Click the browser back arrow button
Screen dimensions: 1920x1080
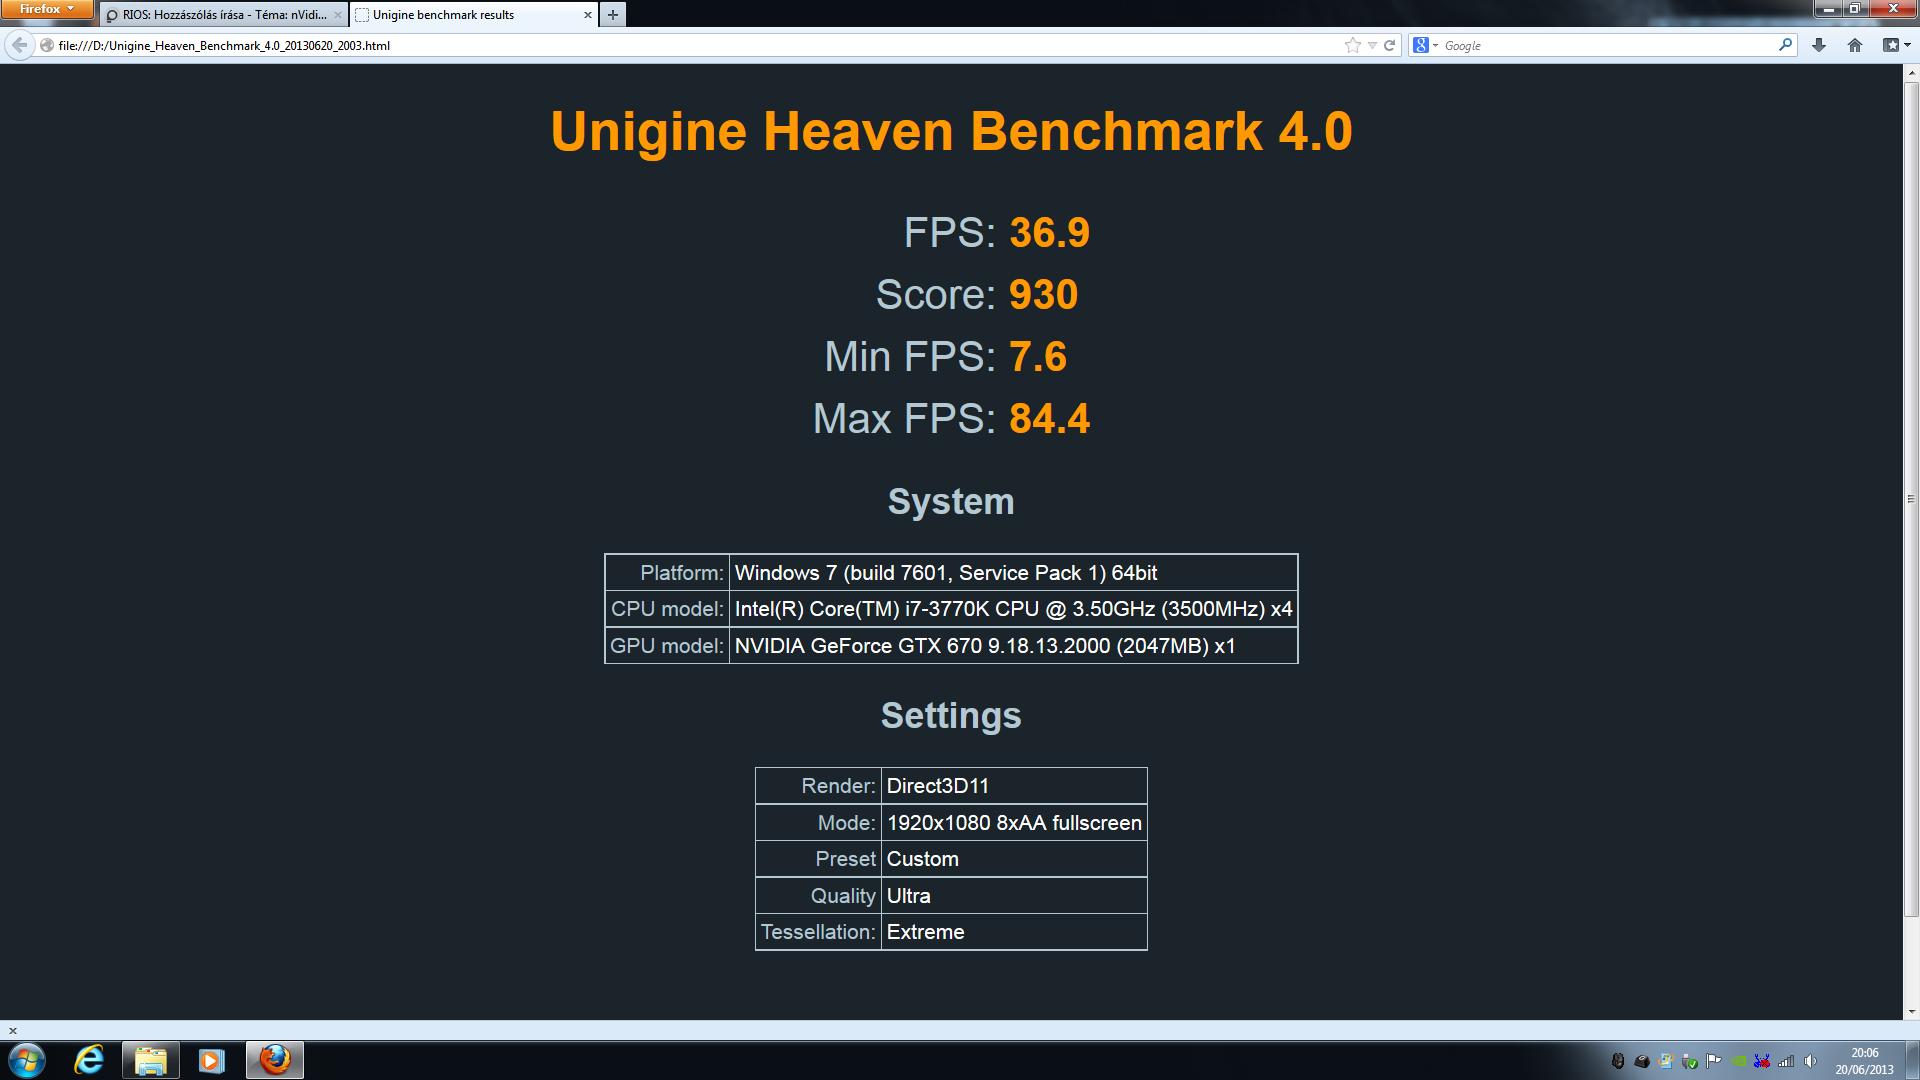coord(19,45)
